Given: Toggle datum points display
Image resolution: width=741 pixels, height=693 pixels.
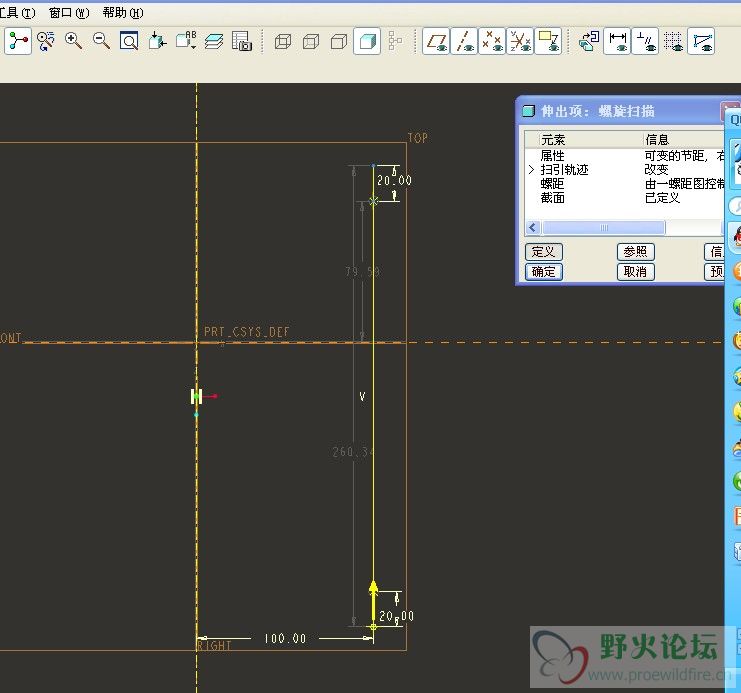Looking at the screenshot, I should click(x=492, y=41).
